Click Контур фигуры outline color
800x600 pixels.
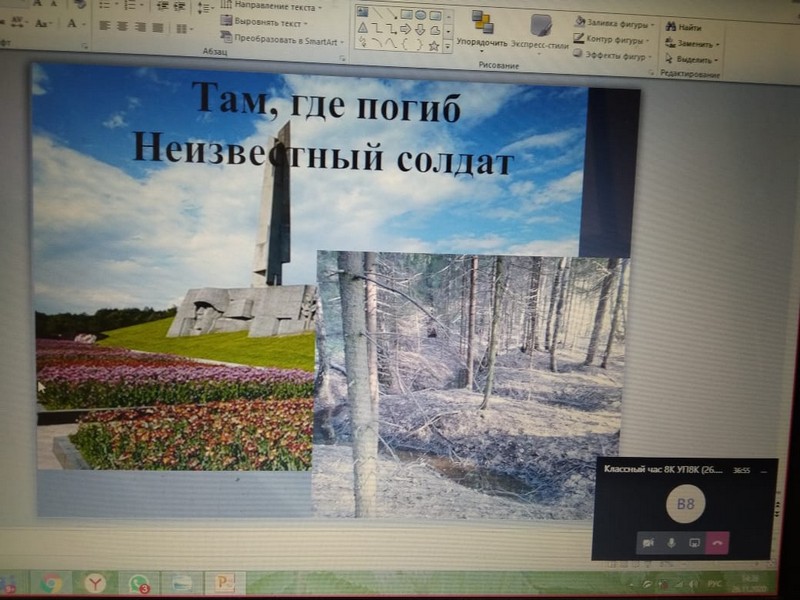tap(611, 39)
